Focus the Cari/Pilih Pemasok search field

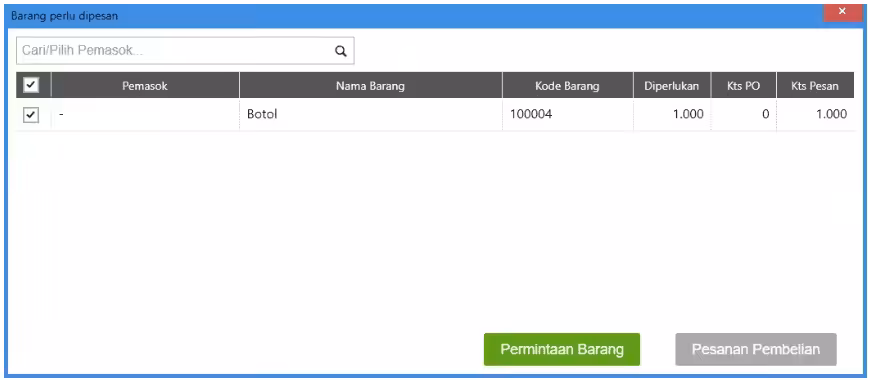(185, 50)
